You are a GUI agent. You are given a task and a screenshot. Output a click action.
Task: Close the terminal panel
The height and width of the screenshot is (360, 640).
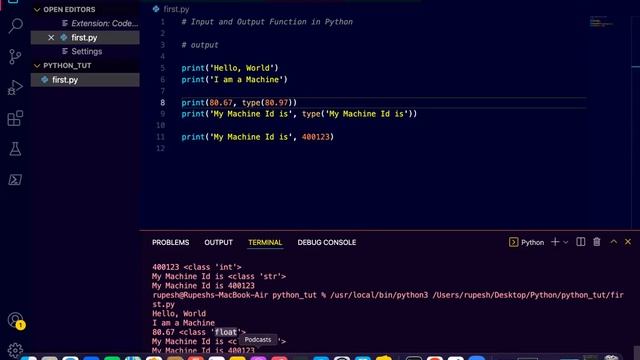click(628, 242)
